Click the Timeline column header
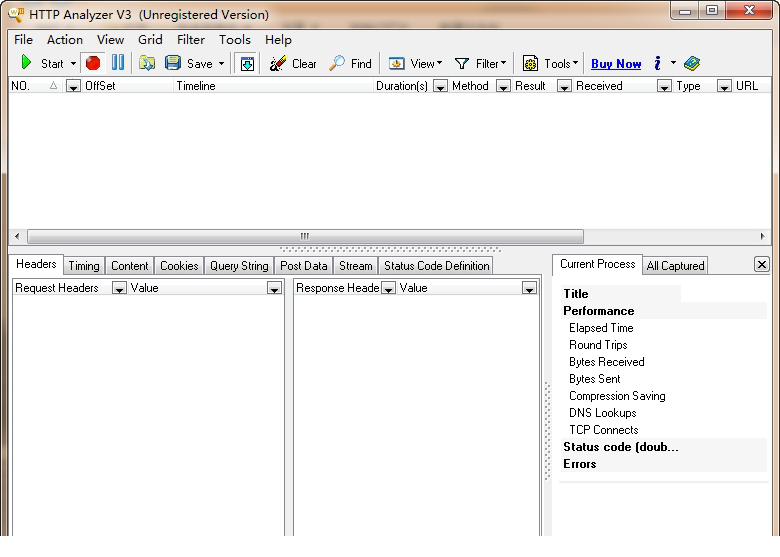 (273, 86)
